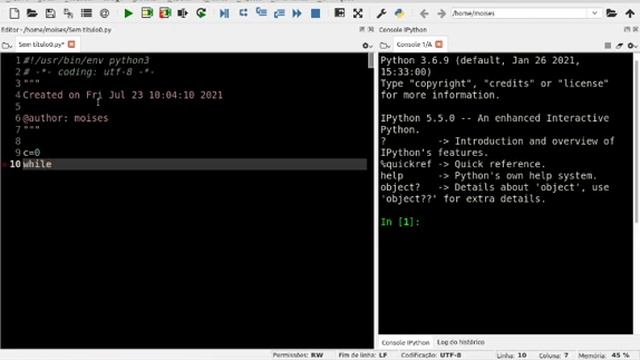640x360 pixels.
Task: Undock the editor pane
Action: point(362,29)
